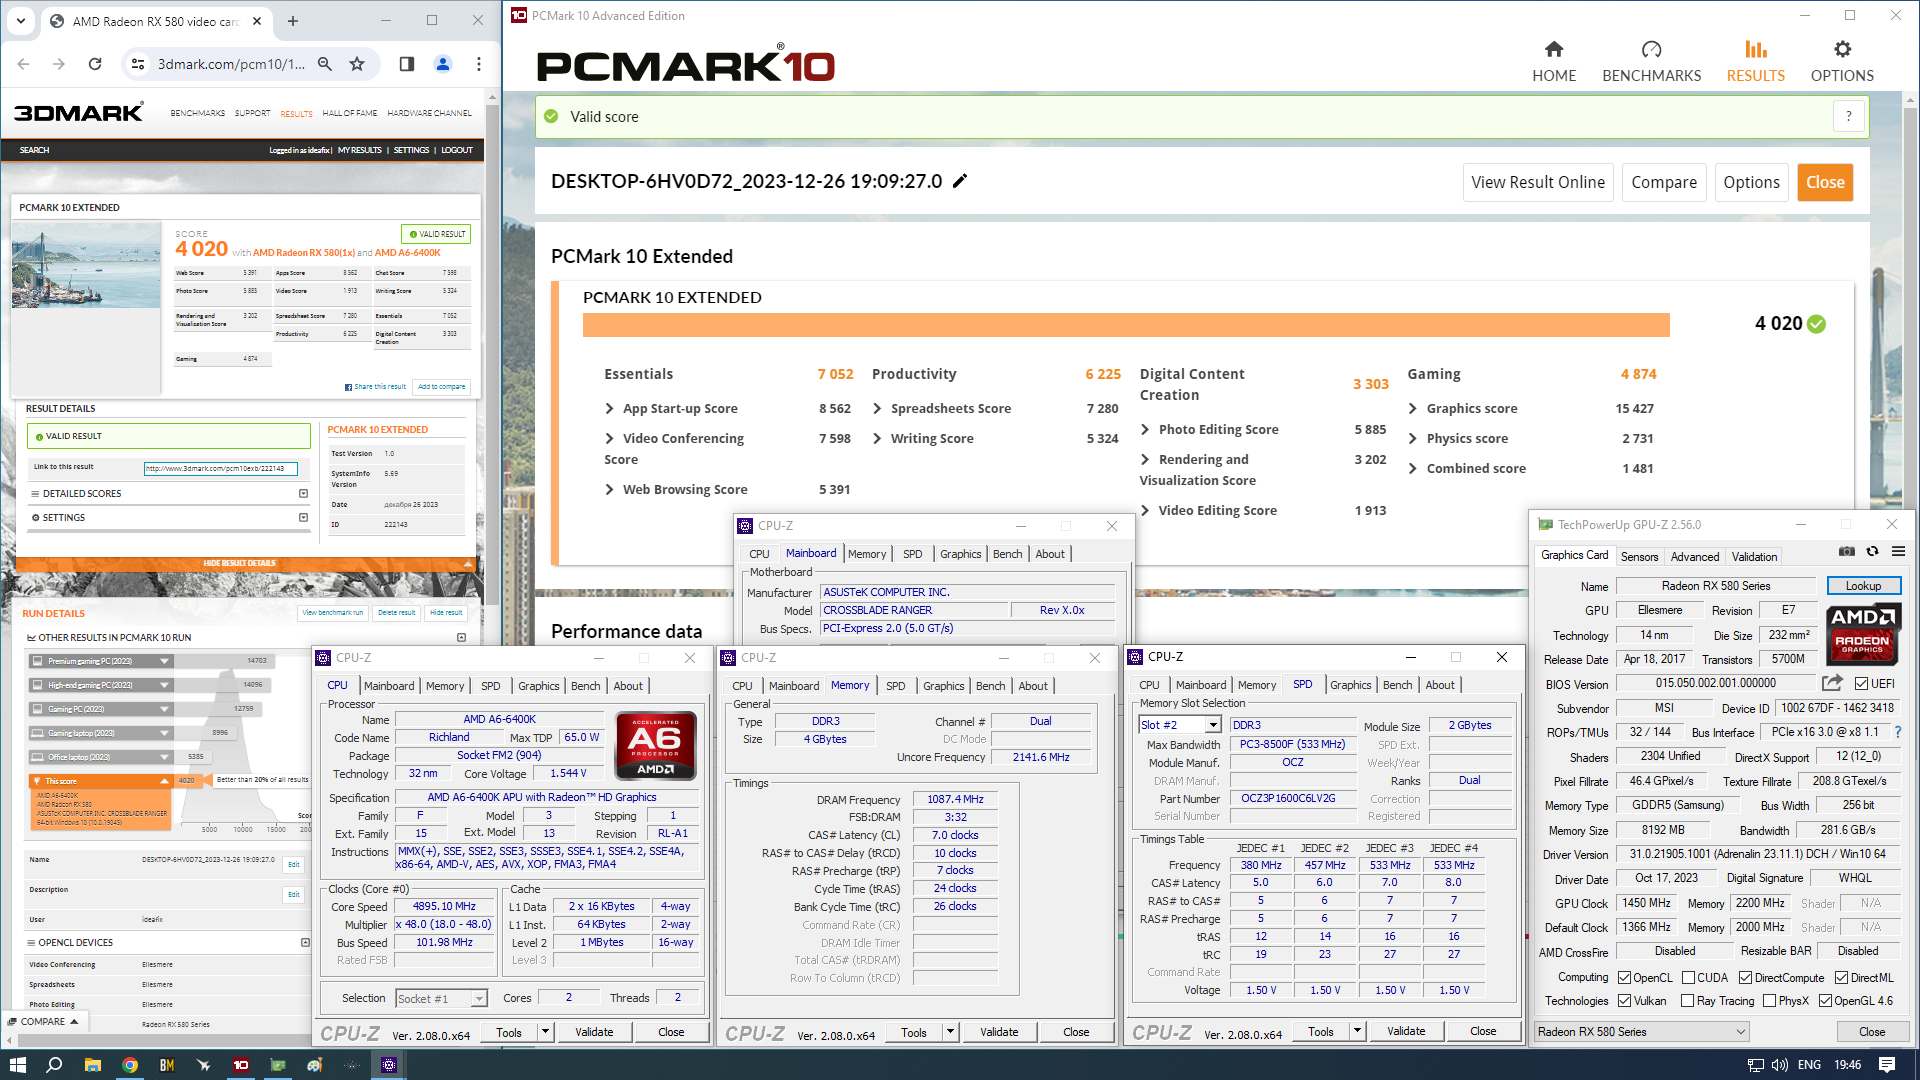Screen dimensions: 1920x1080
Task: Switch to the Sensors tab in GPU-Z
Action: pyautogui.click(x=1639, y=556)
